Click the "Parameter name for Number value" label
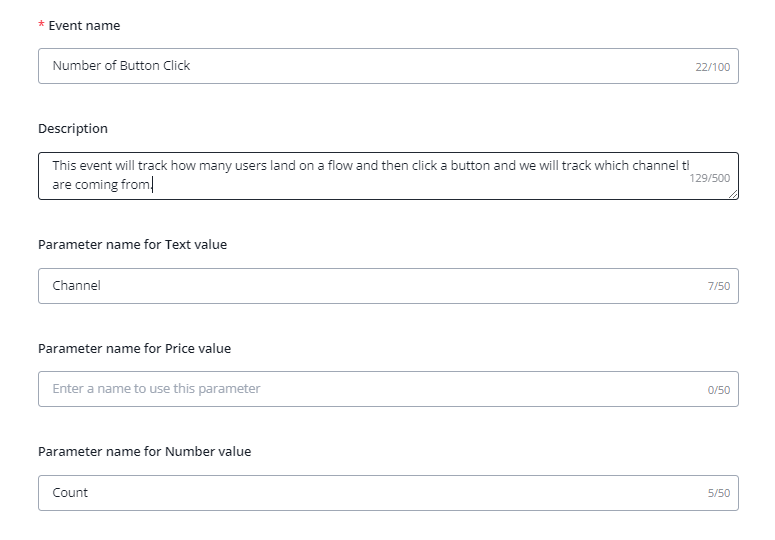 [144, 452]
